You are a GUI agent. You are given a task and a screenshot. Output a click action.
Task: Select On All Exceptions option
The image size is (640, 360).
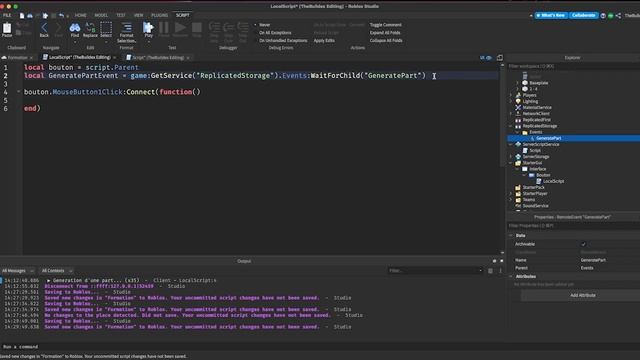tap(275, 33)
